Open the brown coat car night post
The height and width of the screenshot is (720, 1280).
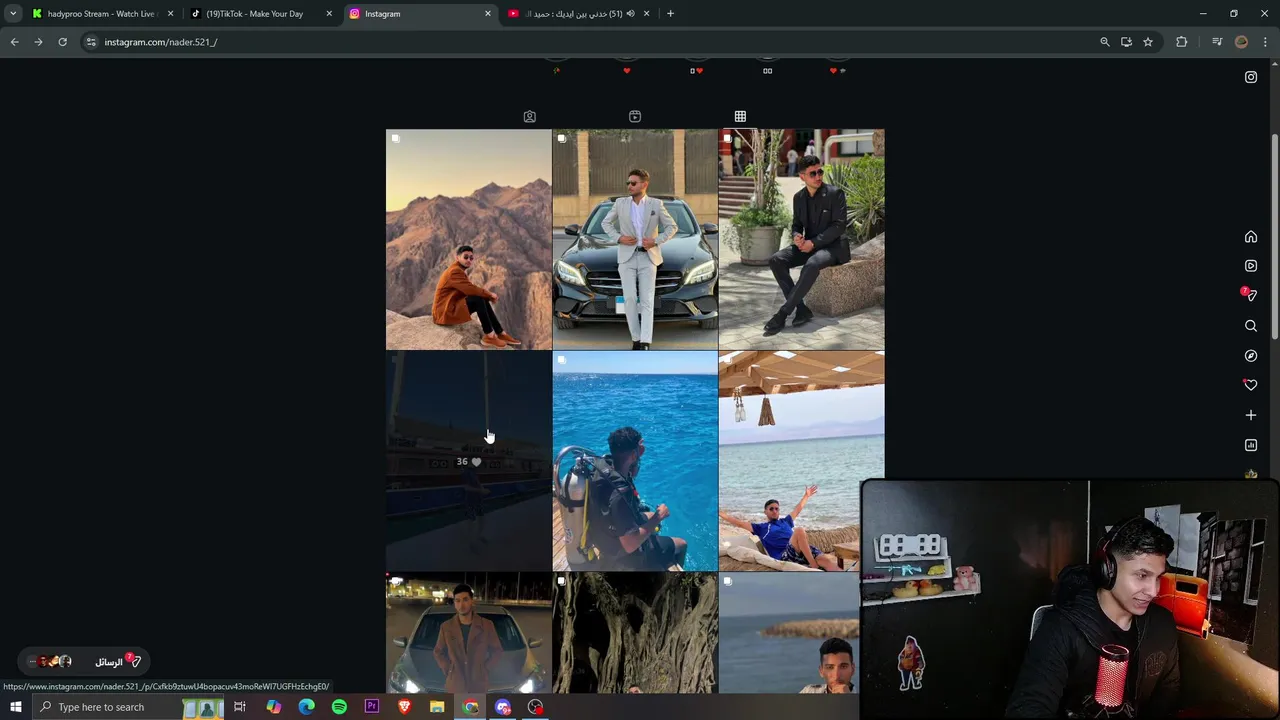(469, 633)
